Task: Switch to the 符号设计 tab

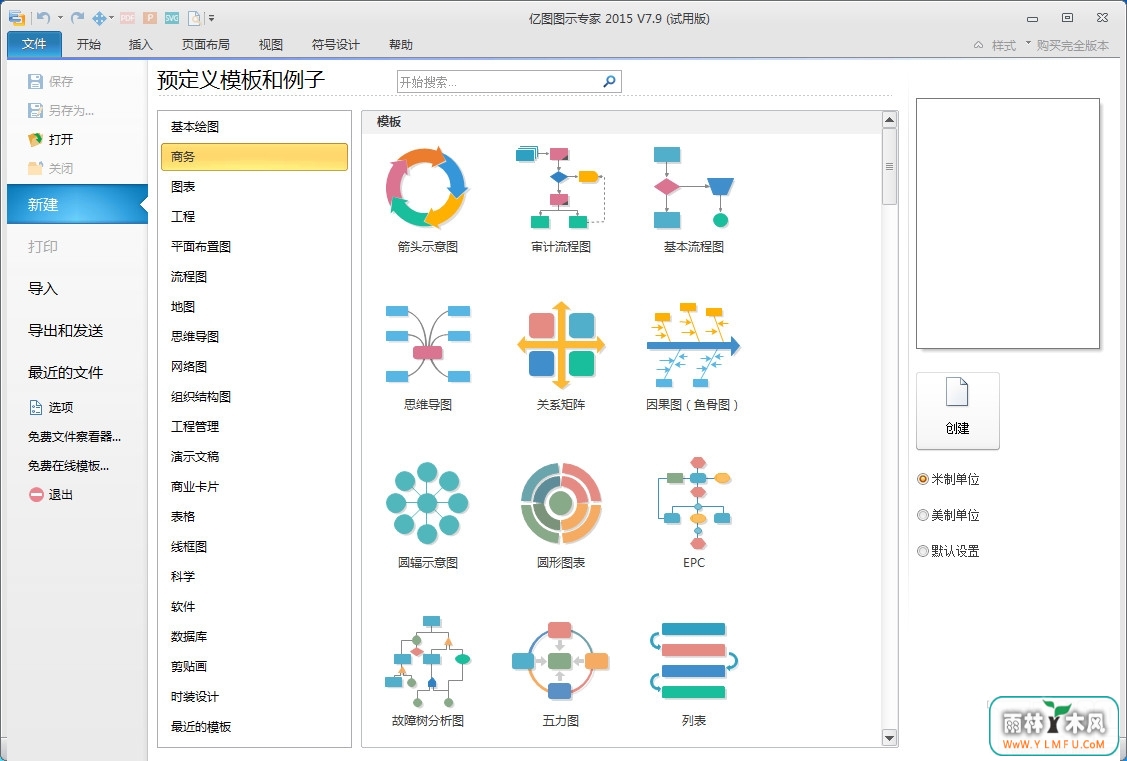Action: (335, 45)
